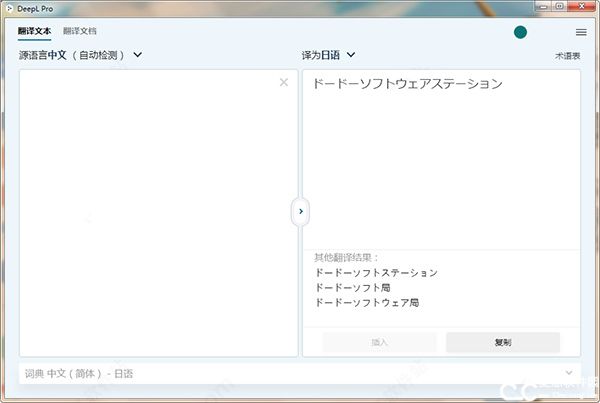Click the 复制 copy button

click(x=503, y=342)
